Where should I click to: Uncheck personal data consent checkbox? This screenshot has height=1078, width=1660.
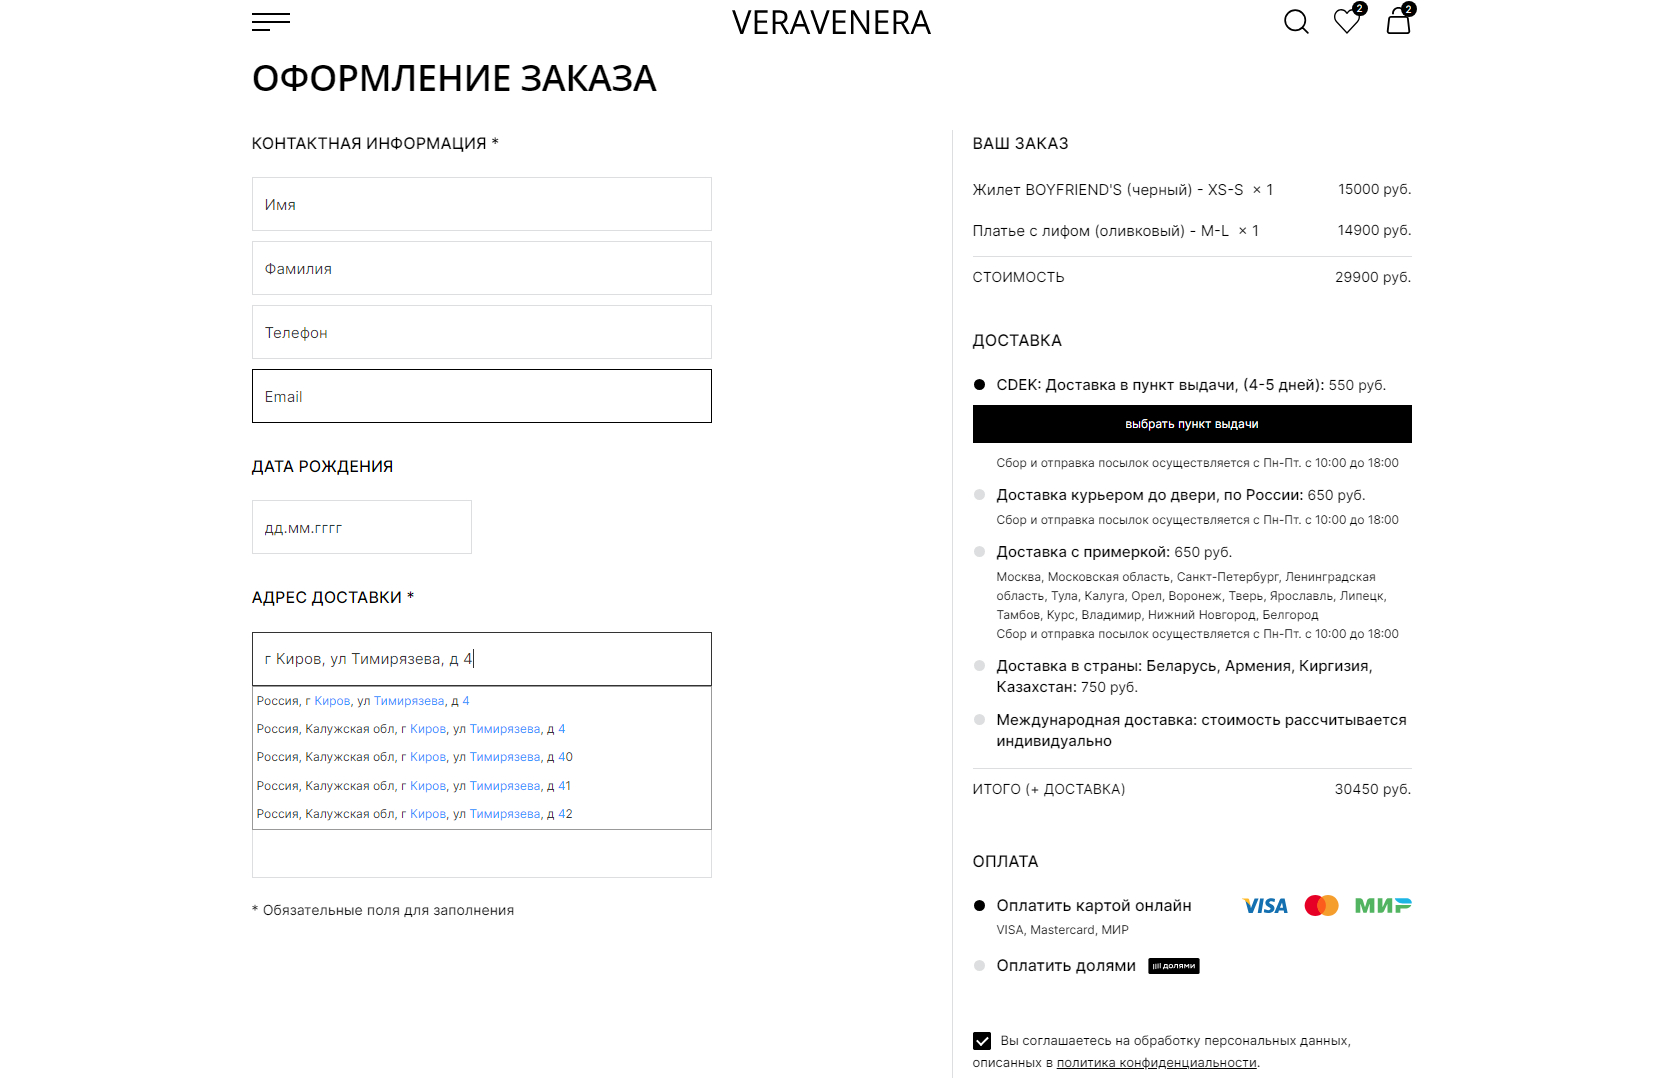[982, 1041]
